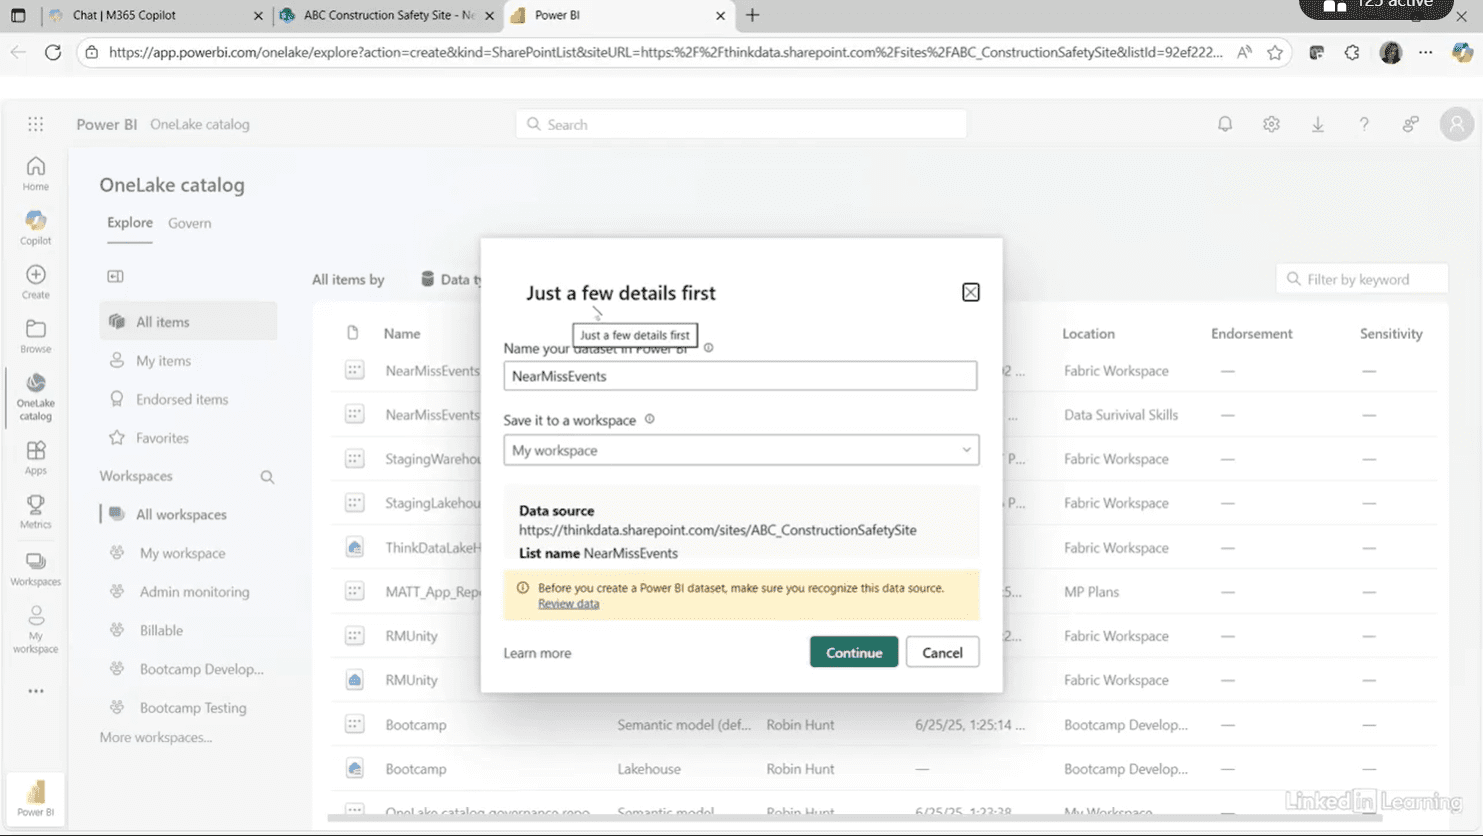
Task: Switch to the Govern tab
Action: coord(189,223)
